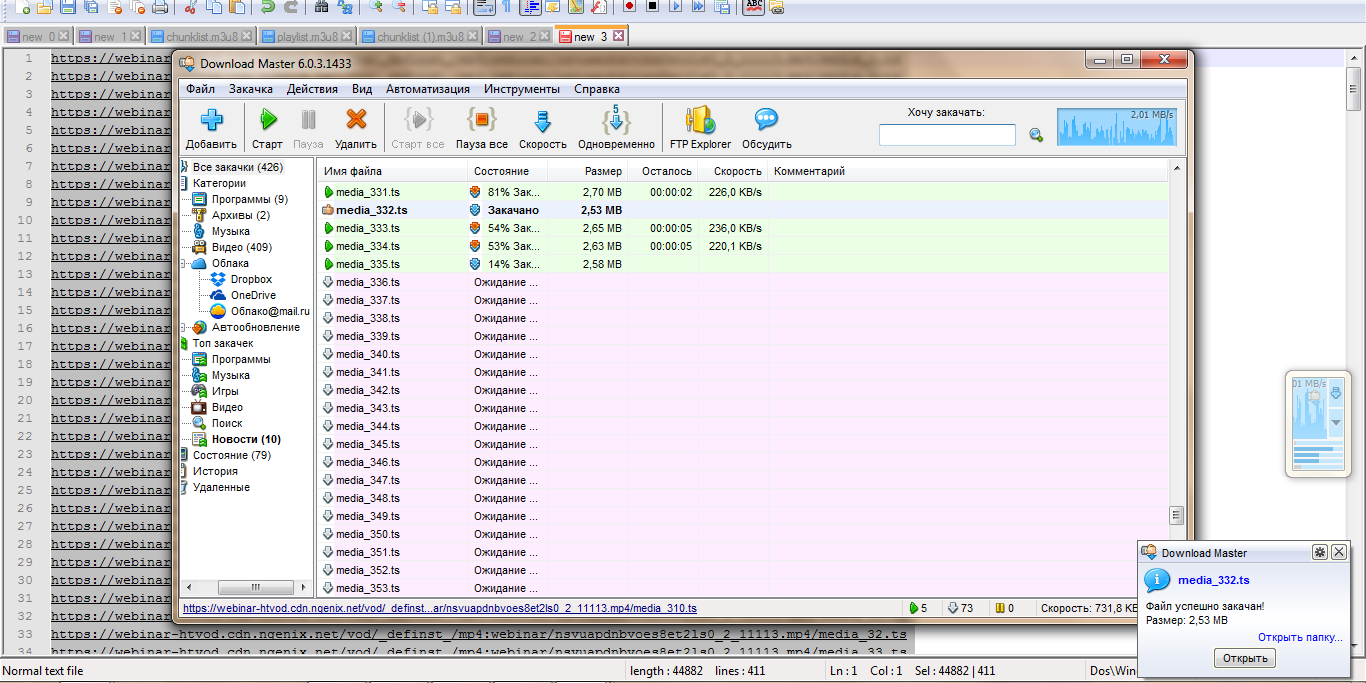This screenshot has height=683, width=1366.
Task: Click Notepad++ Undo arrow icon
Action: [x=266, y=7]
